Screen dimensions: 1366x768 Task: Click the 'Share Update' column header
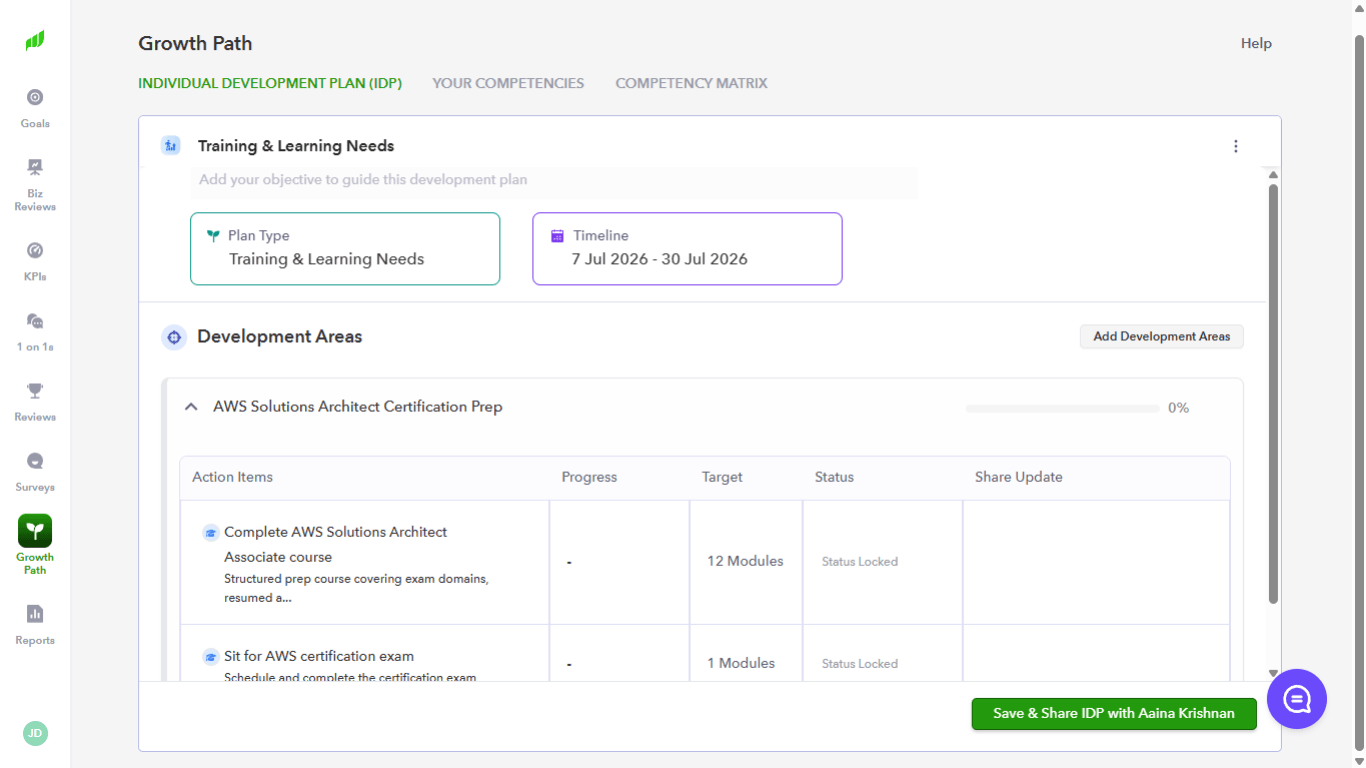[x=1019, y=478]
